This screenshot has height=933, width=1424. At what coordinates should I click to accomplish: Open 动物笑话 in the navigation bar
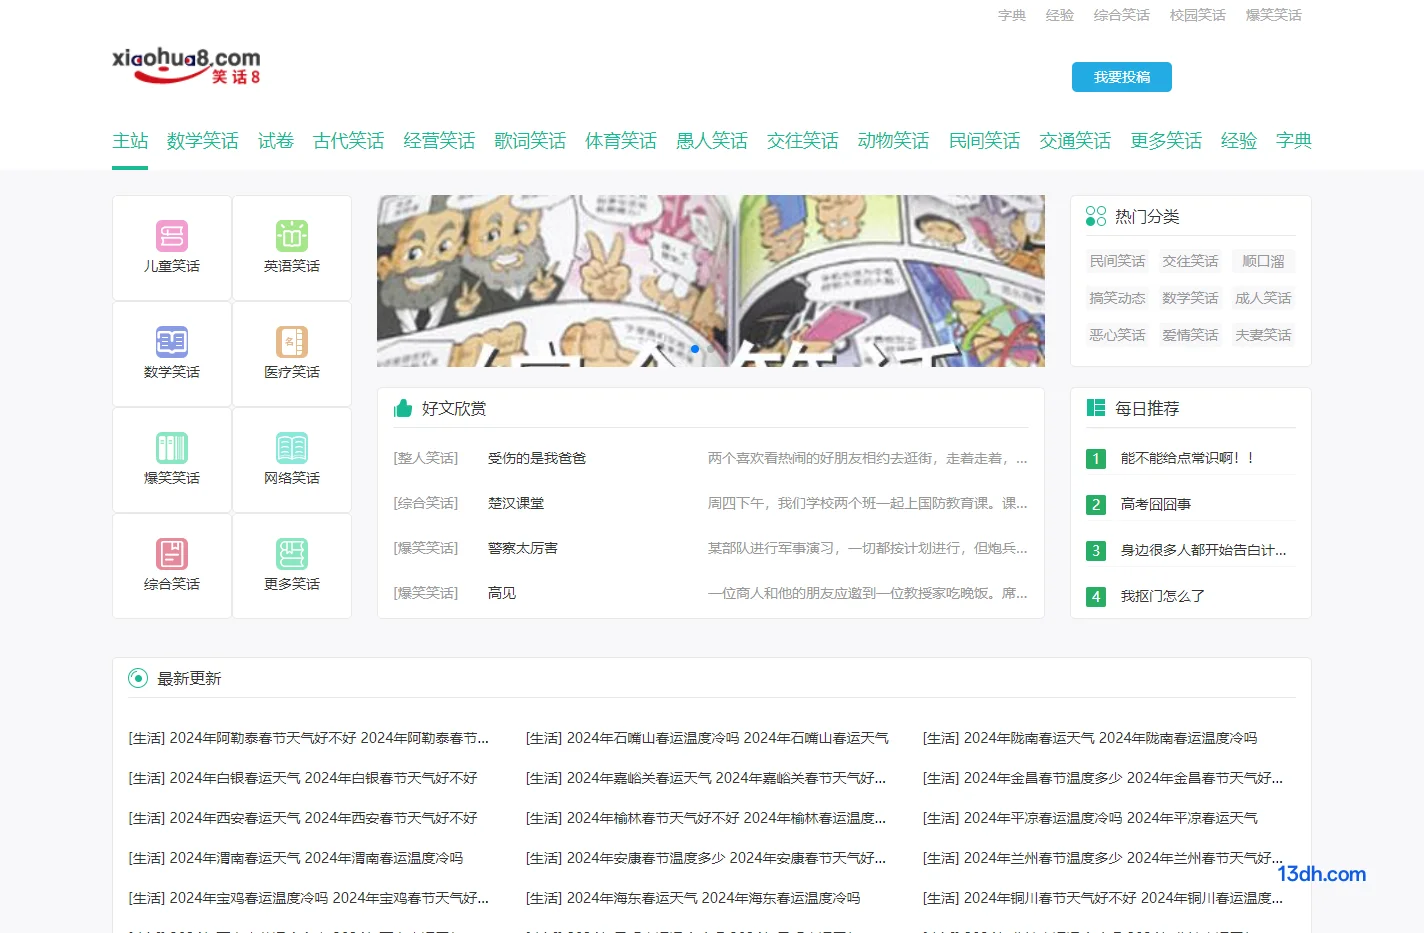coord(894,141)
